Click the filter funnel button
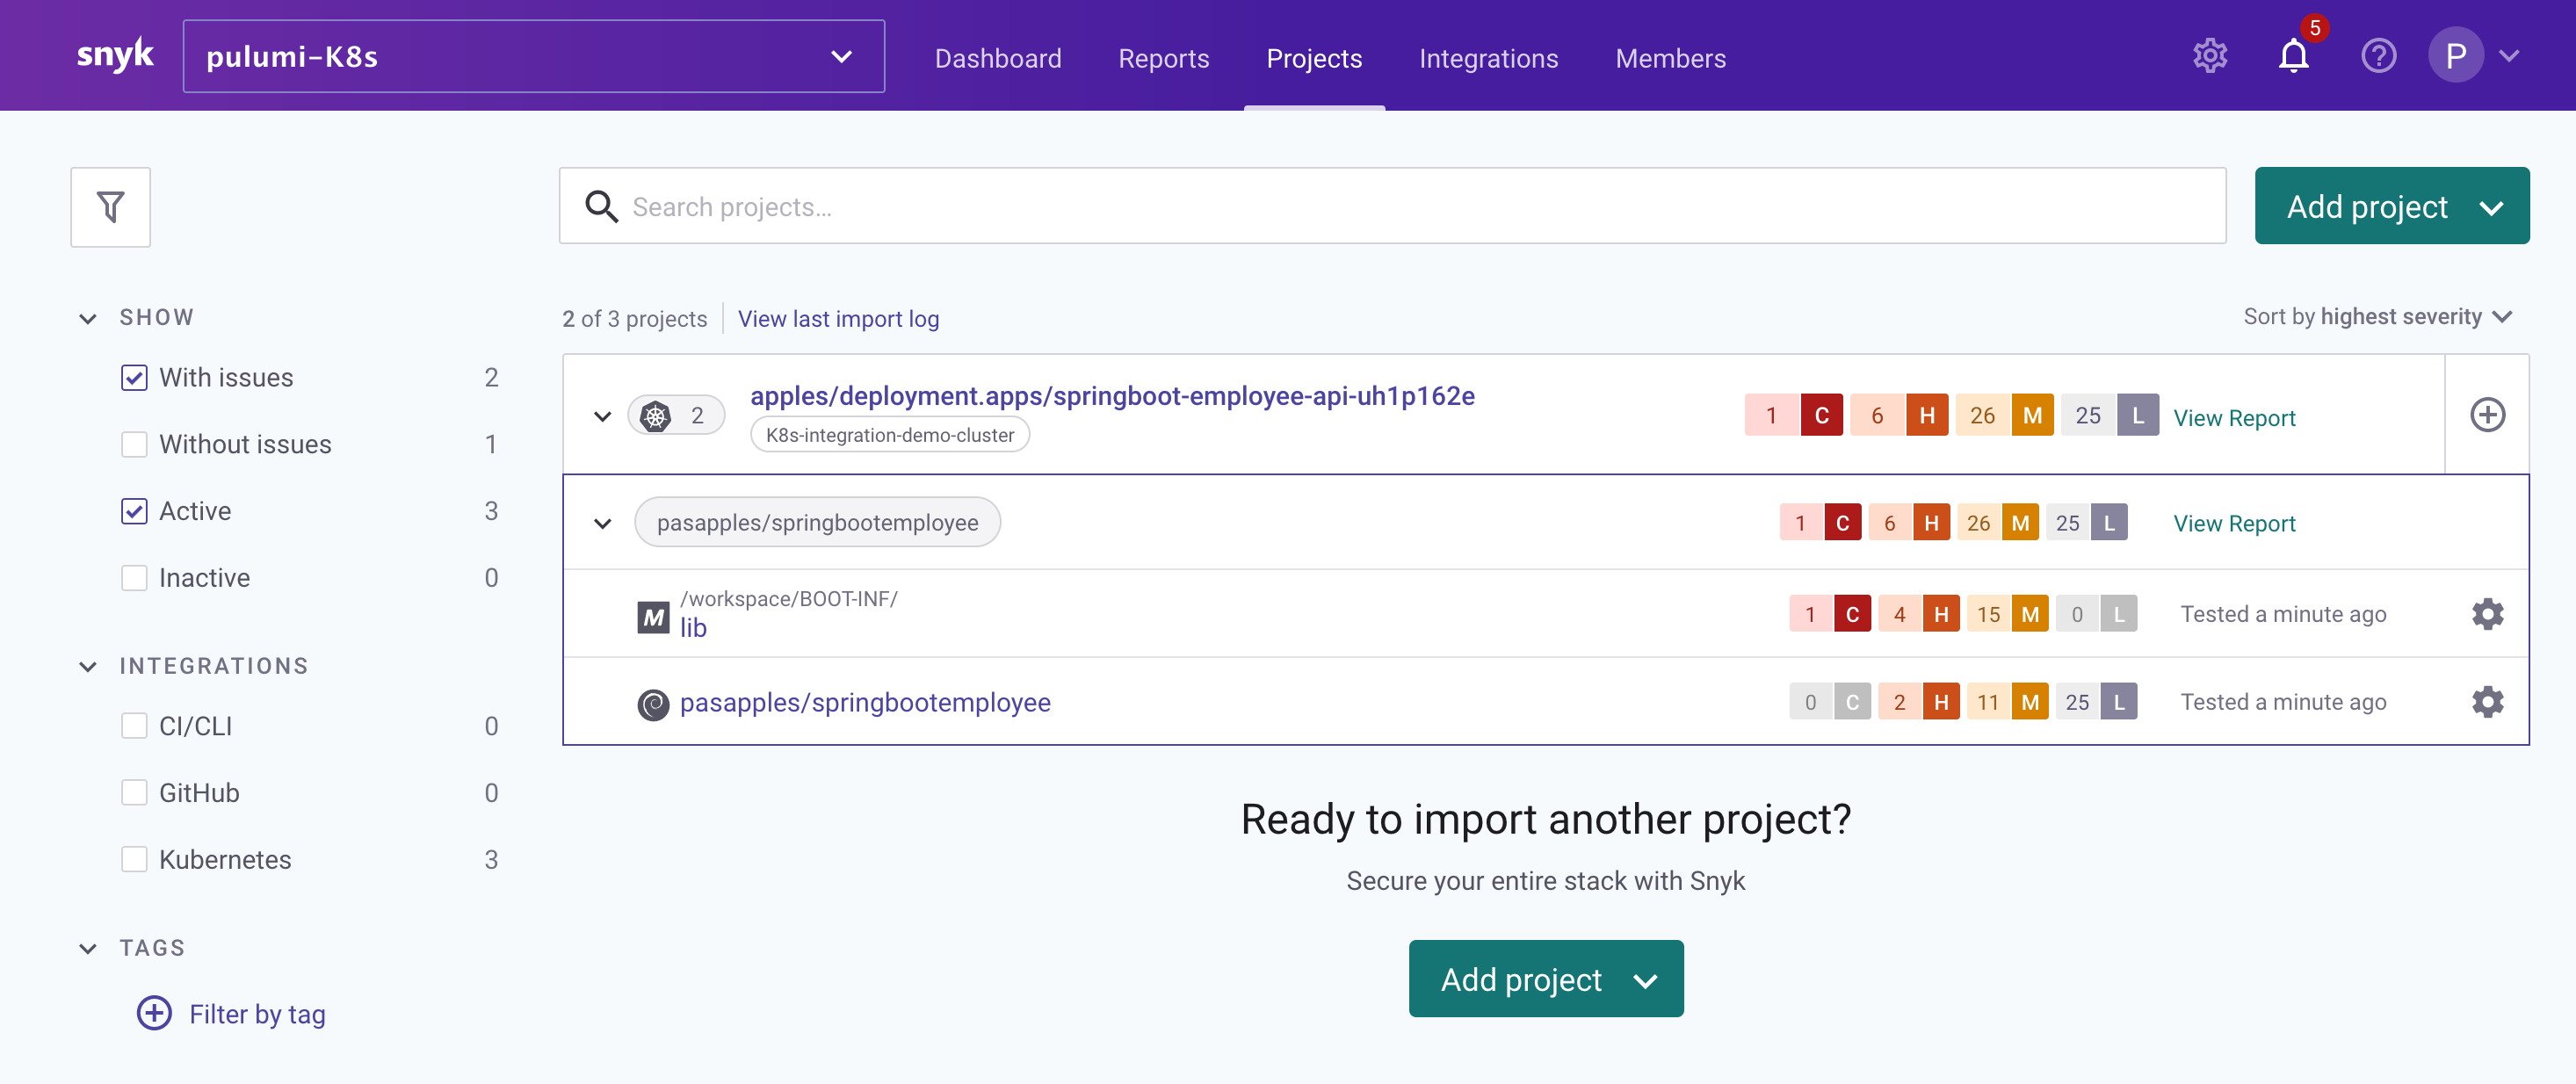This screenshot has height=1084, width=2576. click(x=110, y=207)
